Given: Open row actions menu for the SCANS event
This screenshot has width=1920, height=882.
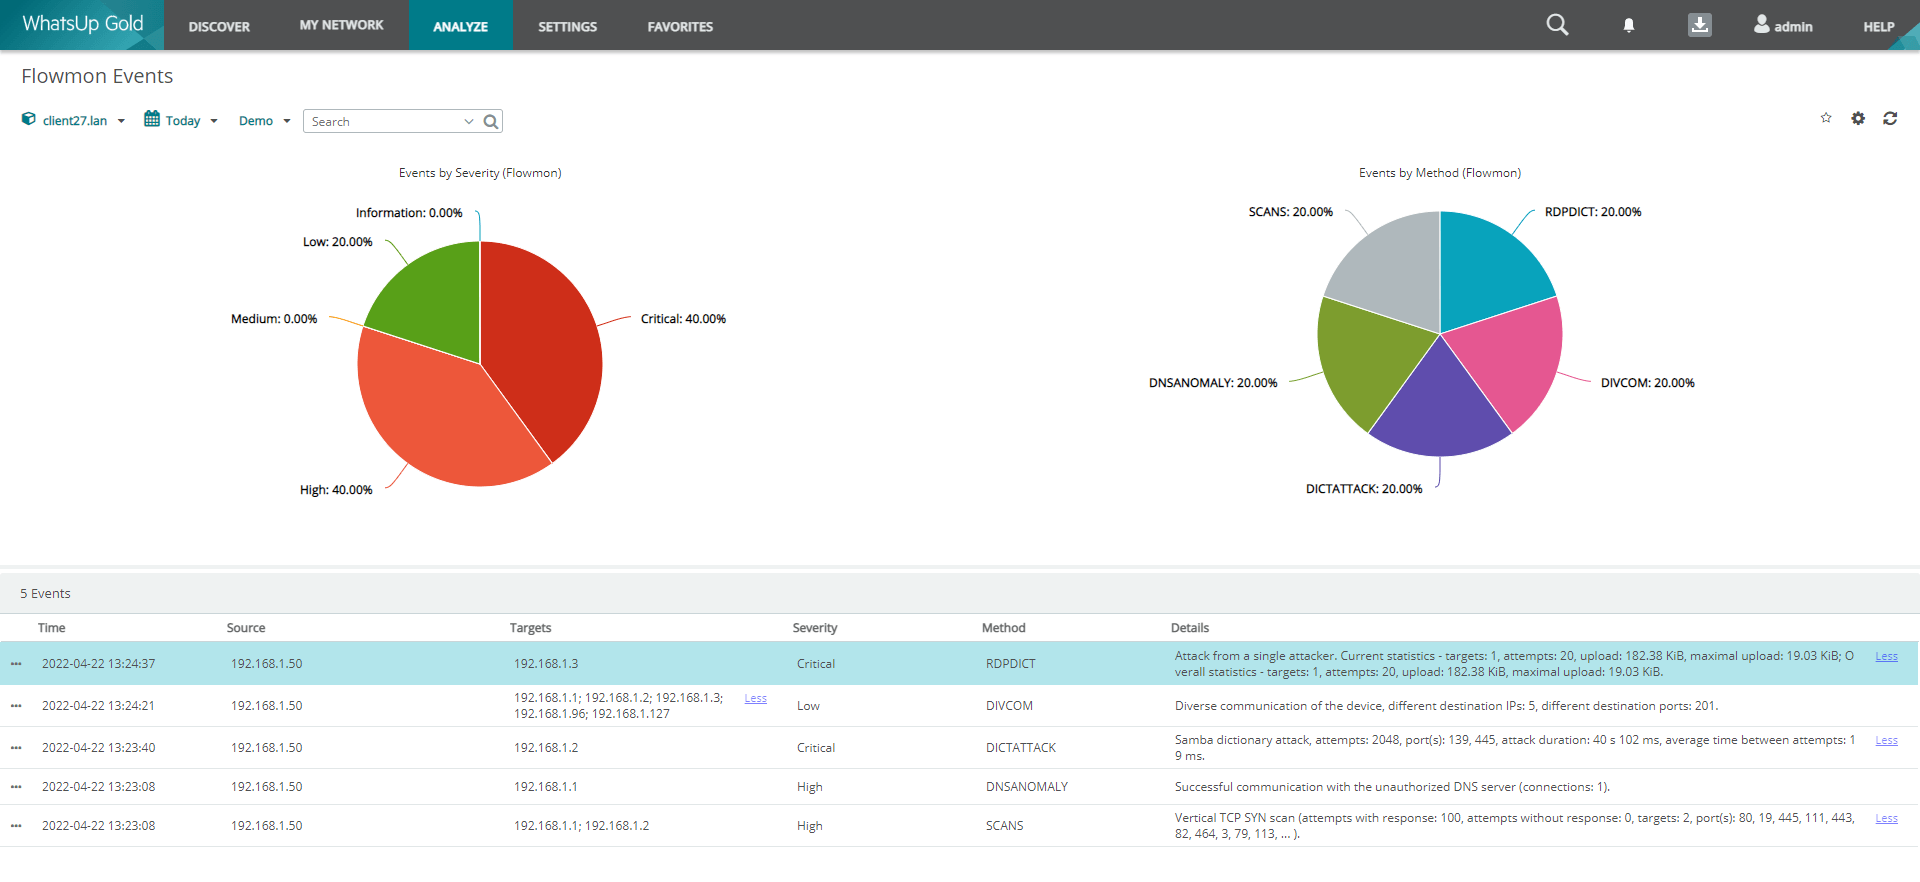Looking at the screenshot, I should click(x=16, y=826).
